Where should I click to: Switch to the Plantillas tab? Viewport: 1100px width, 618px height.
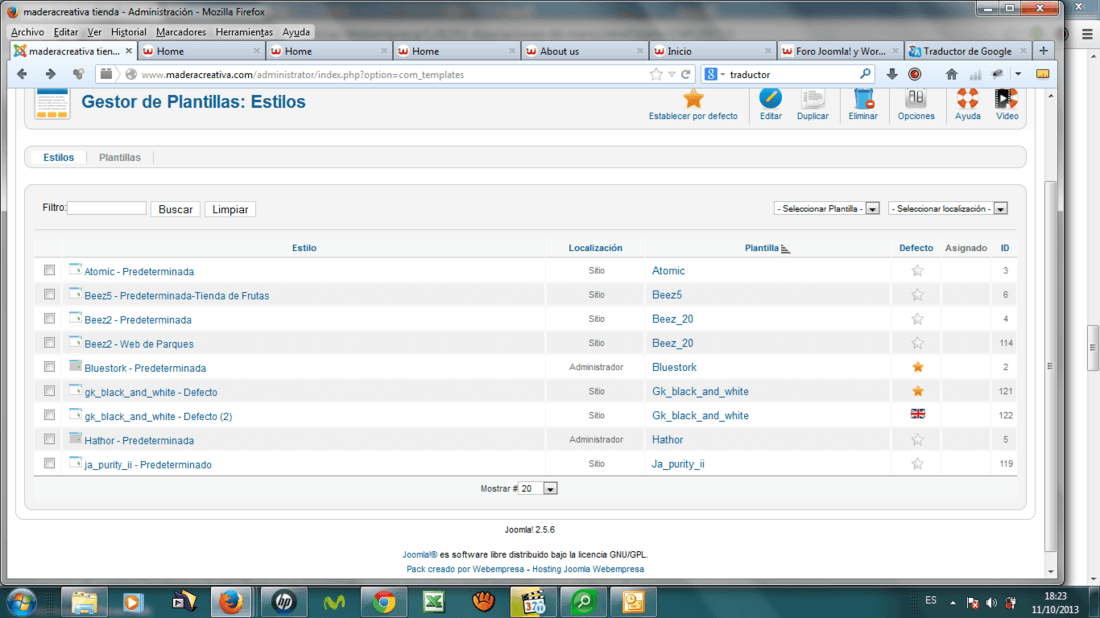[119, 157]
